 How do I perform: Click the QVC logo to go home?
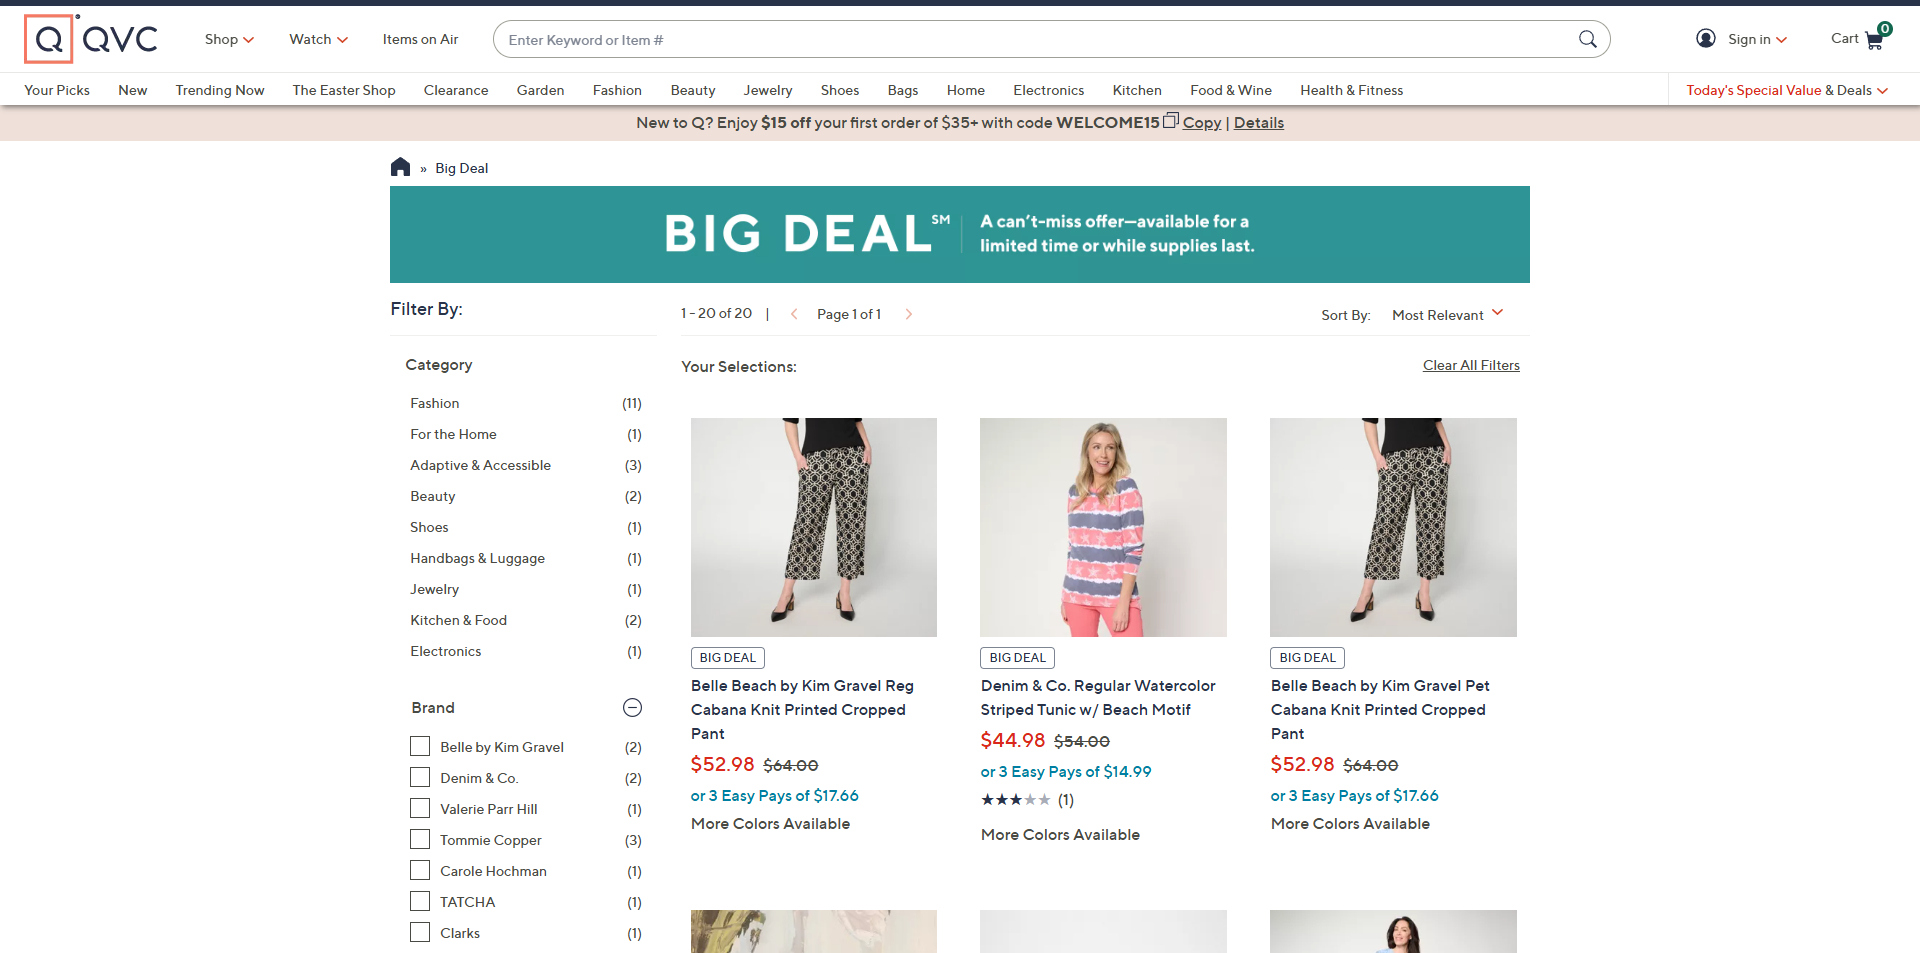point(90,39)
